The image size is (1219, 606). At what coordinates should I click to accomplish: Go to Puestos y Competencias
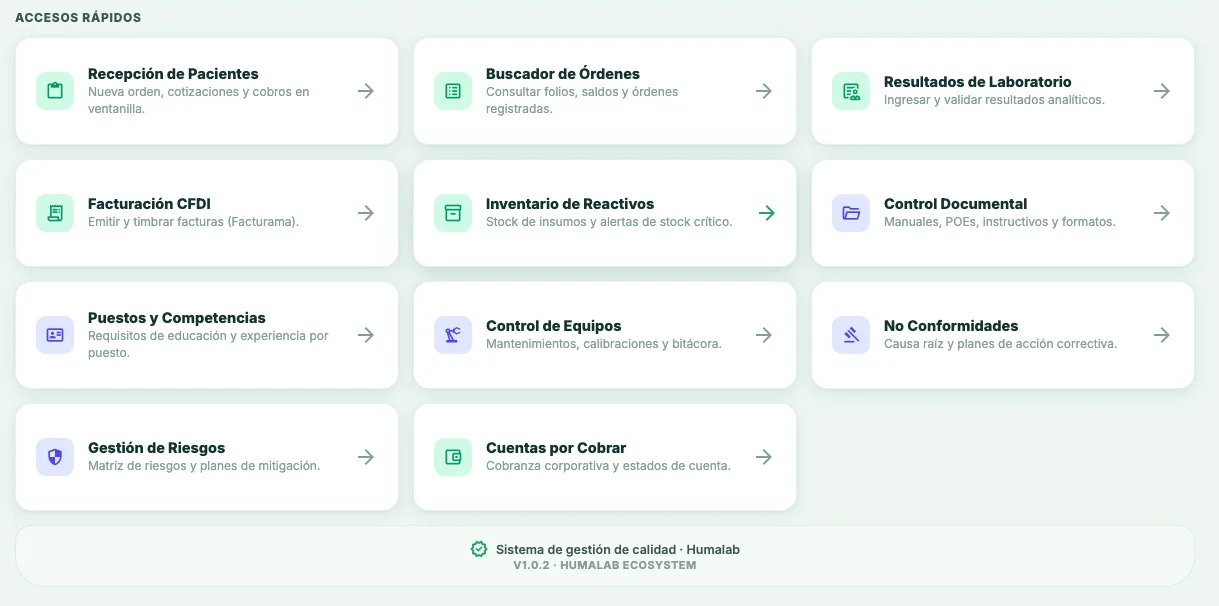click(207, 335)
